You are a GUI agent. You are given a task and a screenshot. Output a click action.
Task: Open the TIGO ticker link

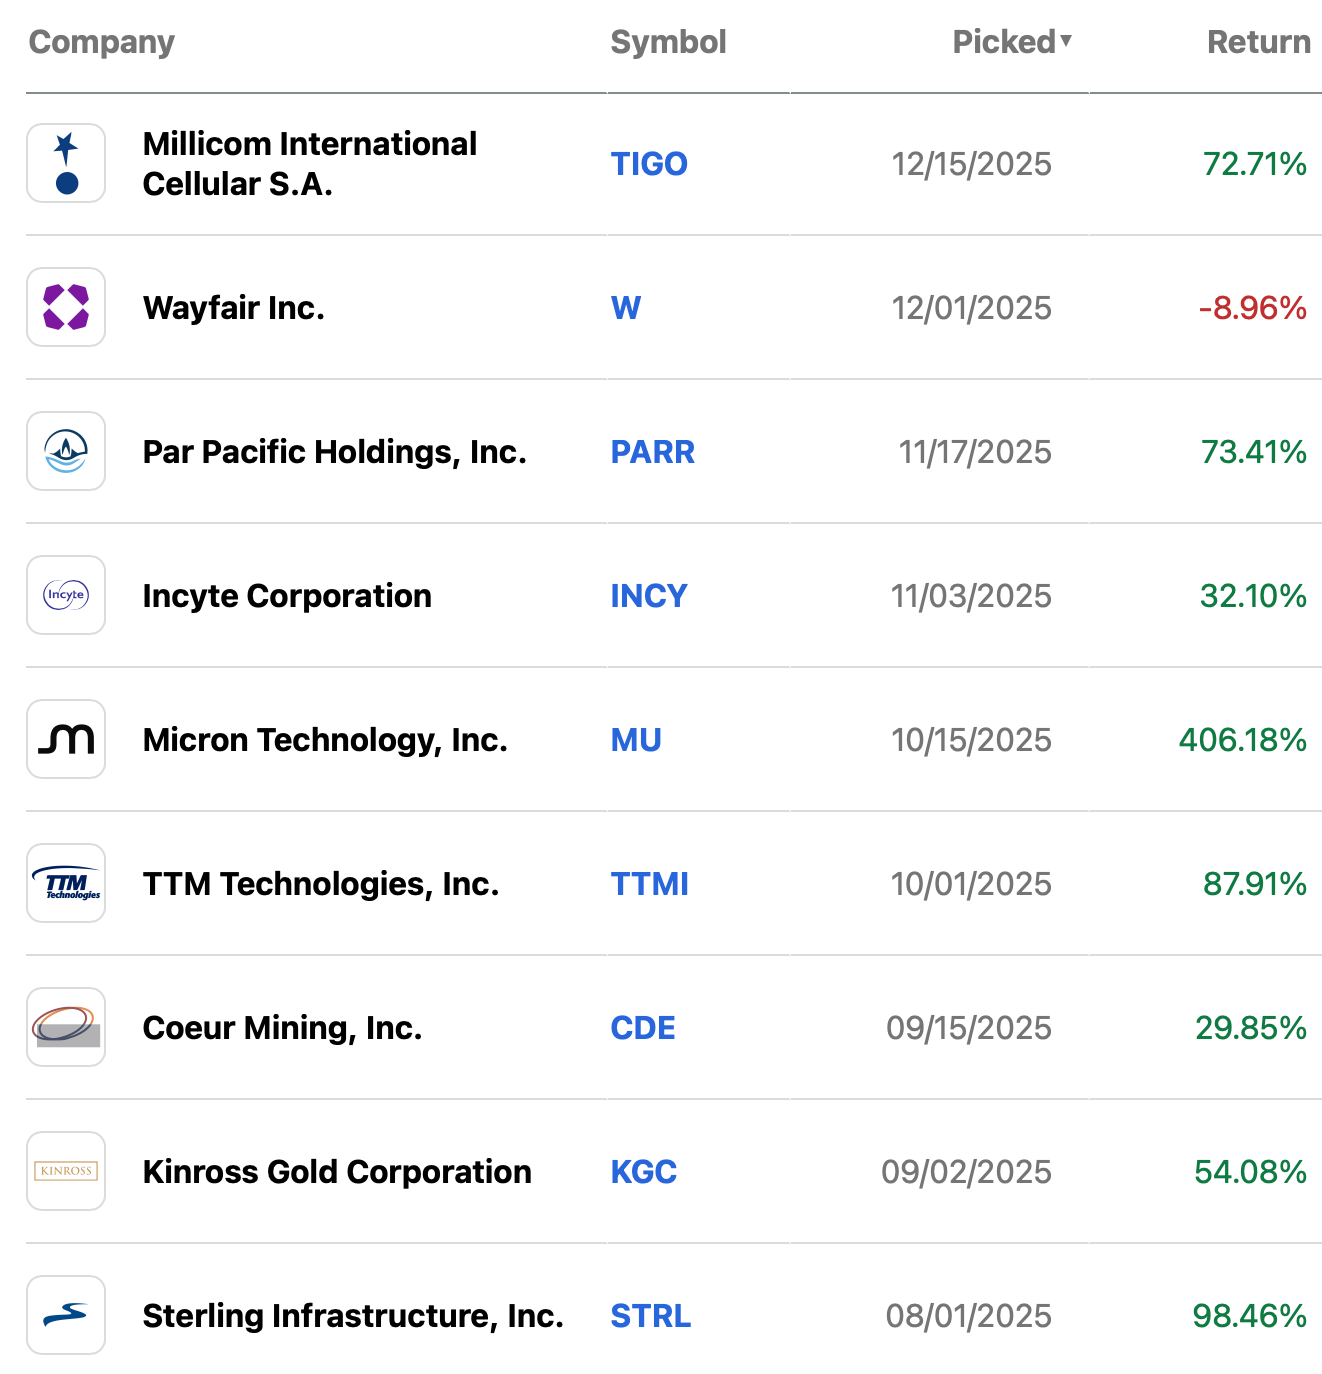point(649,164)
